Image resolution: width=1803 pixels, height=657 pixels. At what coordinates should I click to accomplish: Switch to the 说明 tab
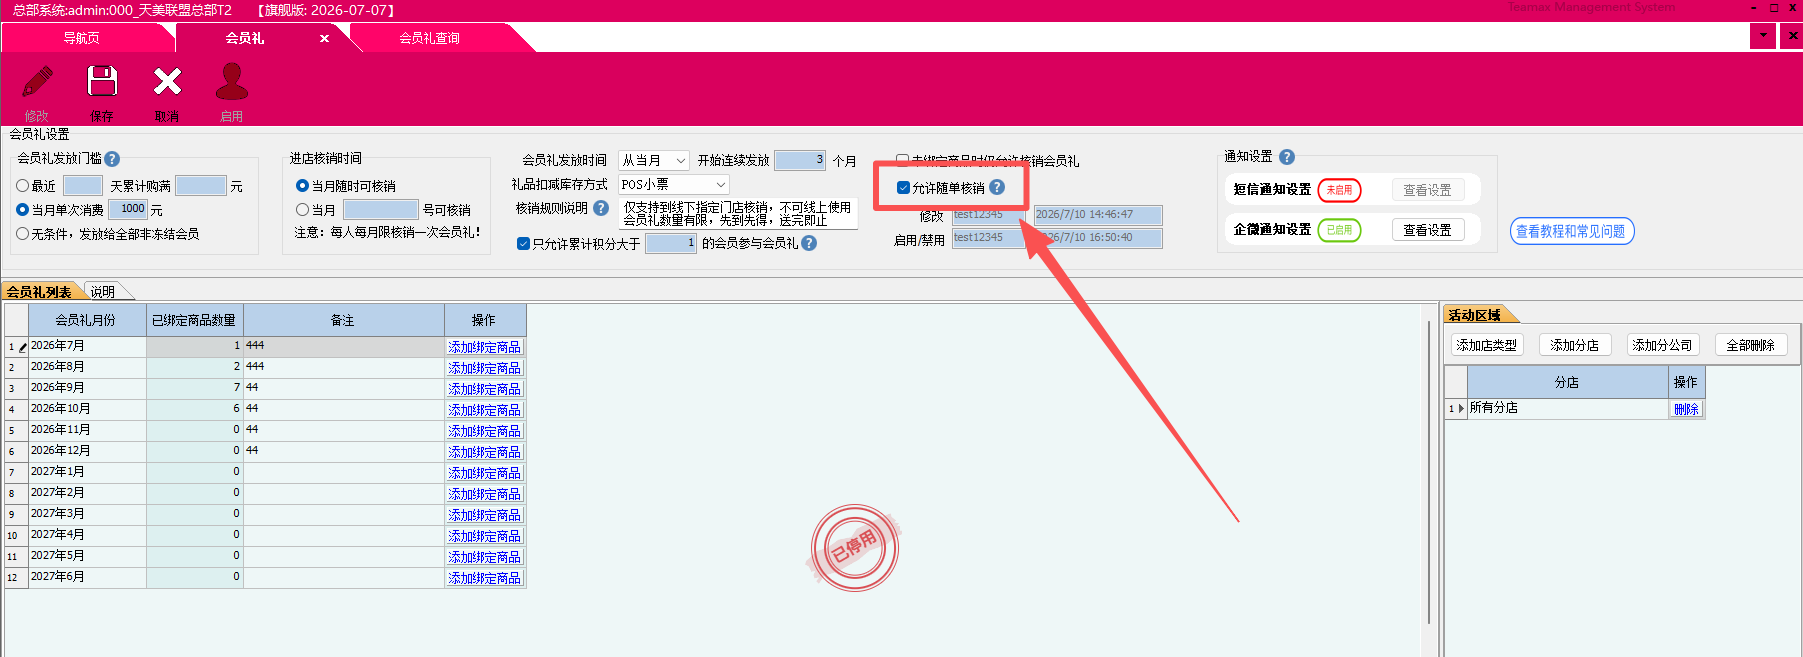click(x=103, y=292)
